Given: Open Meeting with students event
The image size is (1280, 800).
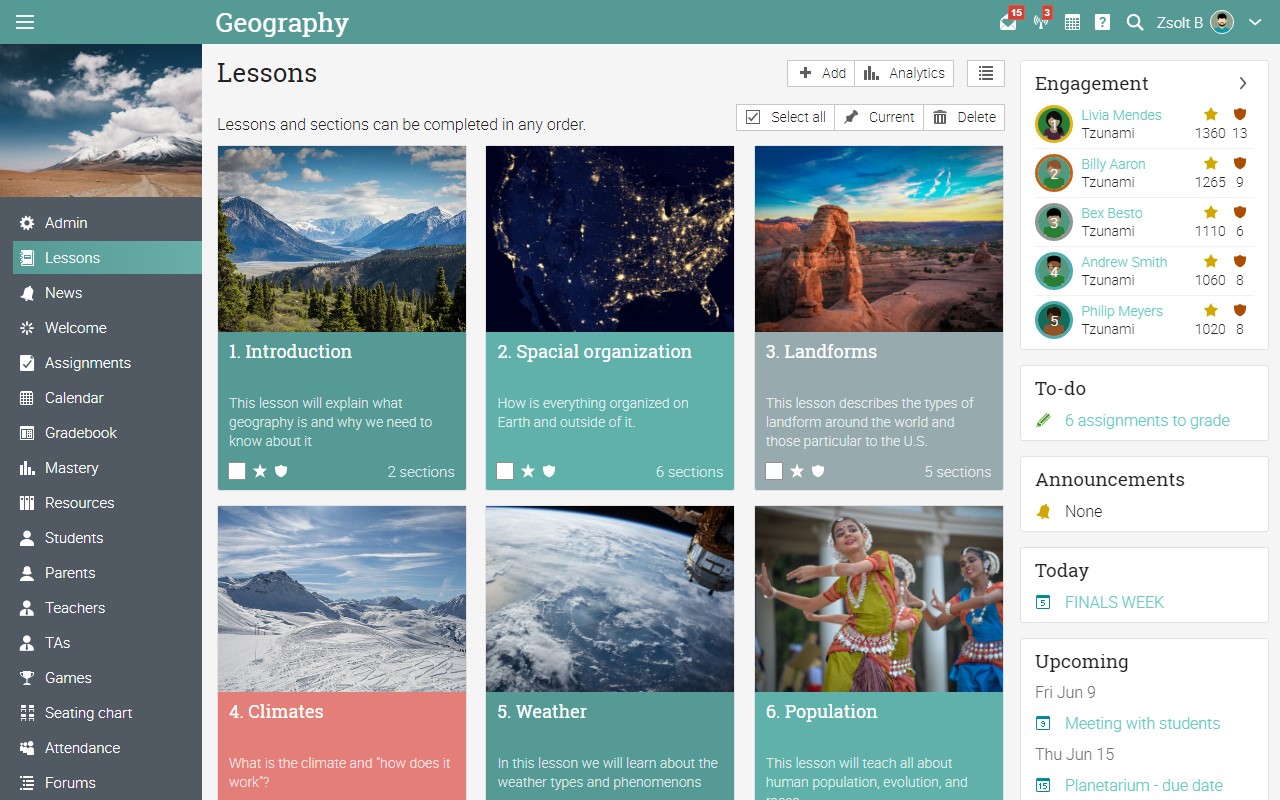Looking at the screenshot, I should click(1142, 724).
